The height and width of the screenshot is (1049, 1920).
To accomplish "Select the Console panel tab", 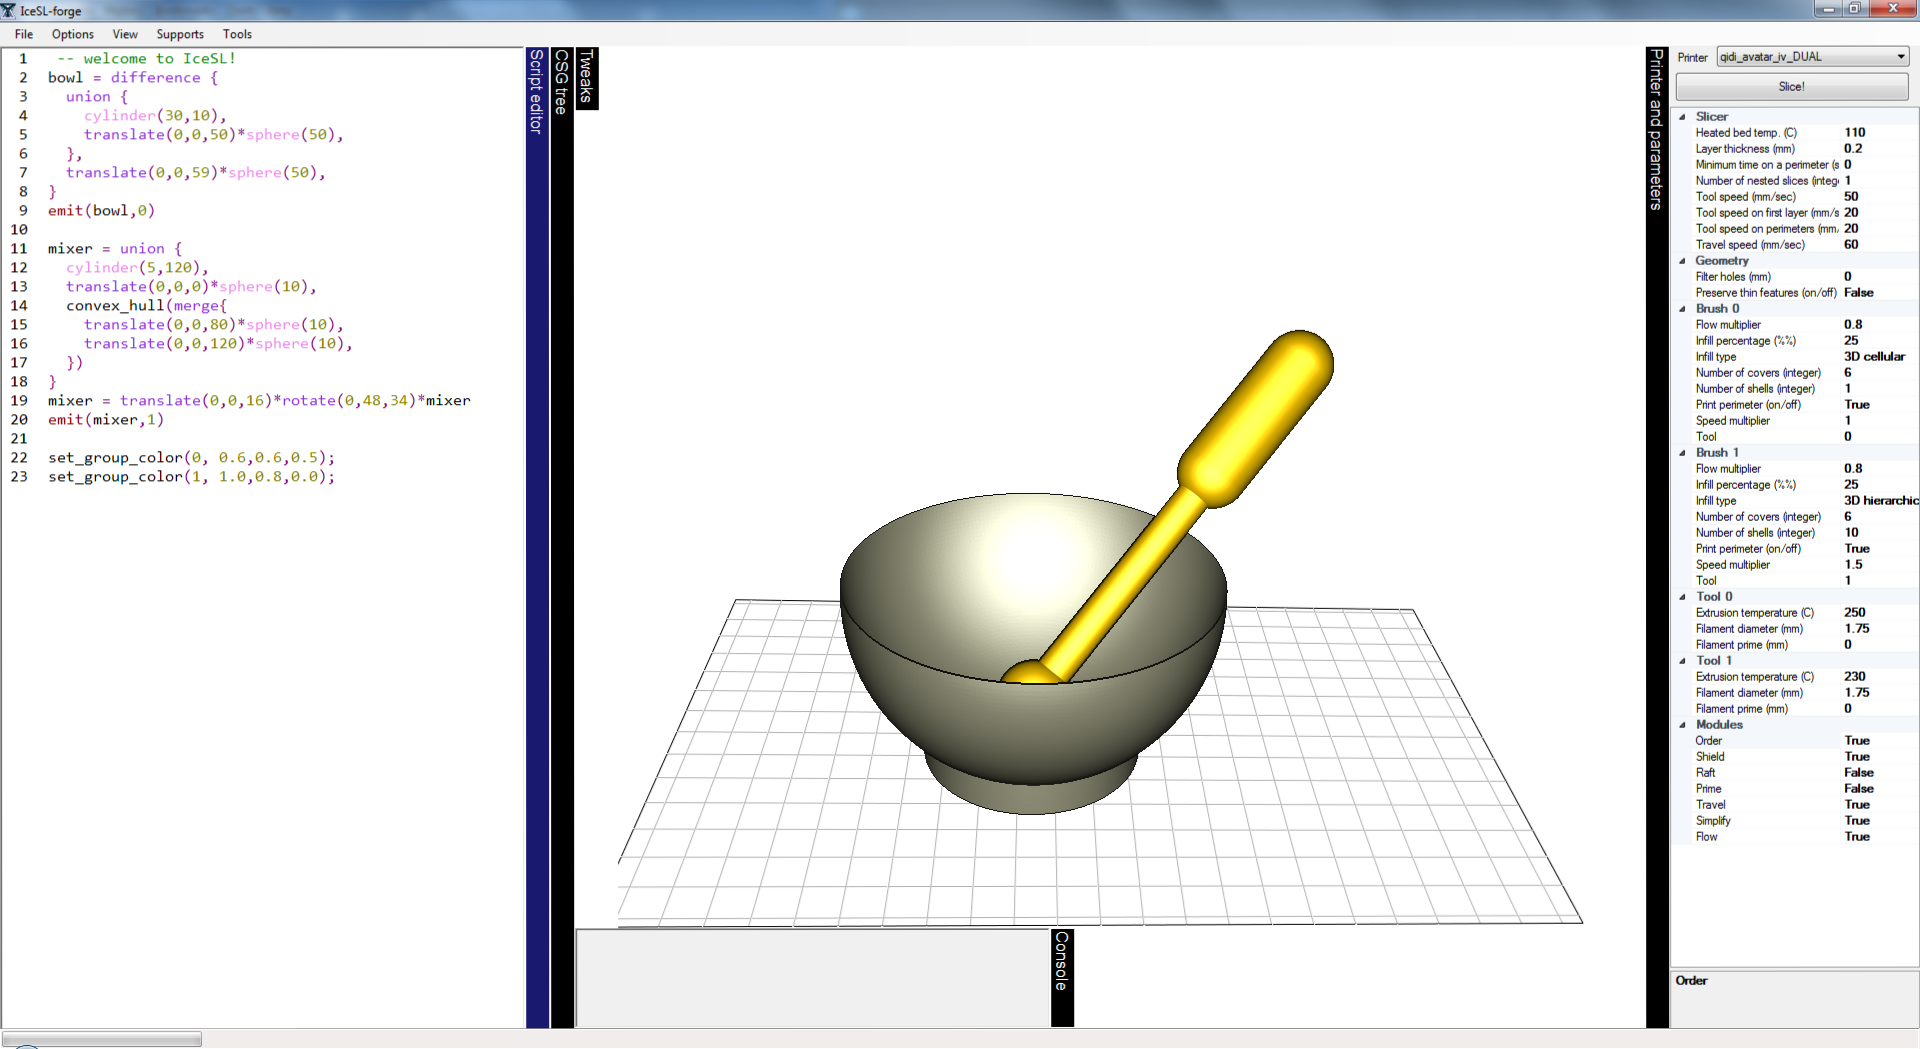I will pyautogui.click(x=1062, y=961).
